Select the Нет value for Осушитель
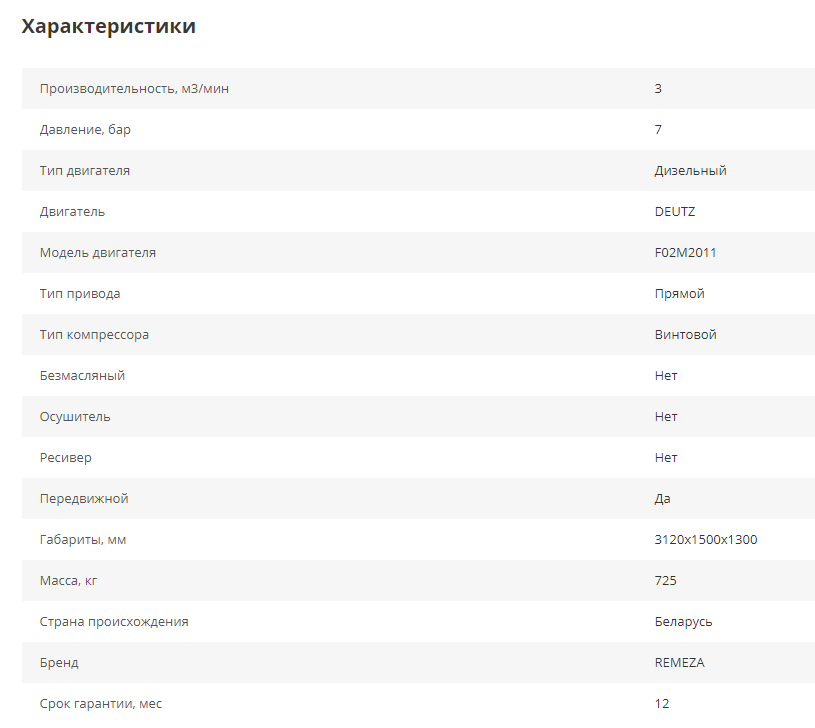The width and height of the screenshot is (815, 728). click(666, 417)
